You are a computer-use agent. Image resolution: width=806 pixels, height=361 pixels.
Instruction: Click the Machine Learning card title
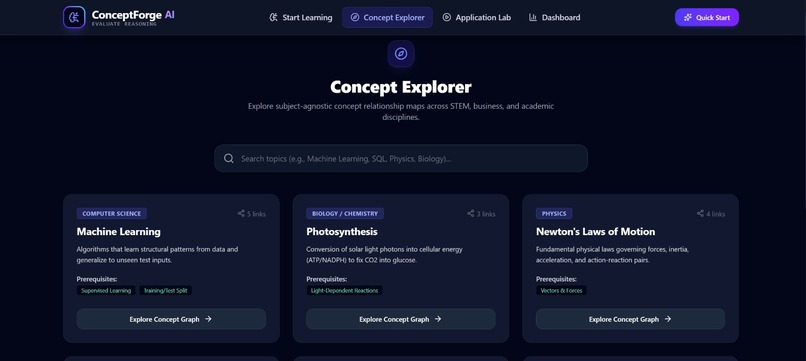[x=119, y=231]
